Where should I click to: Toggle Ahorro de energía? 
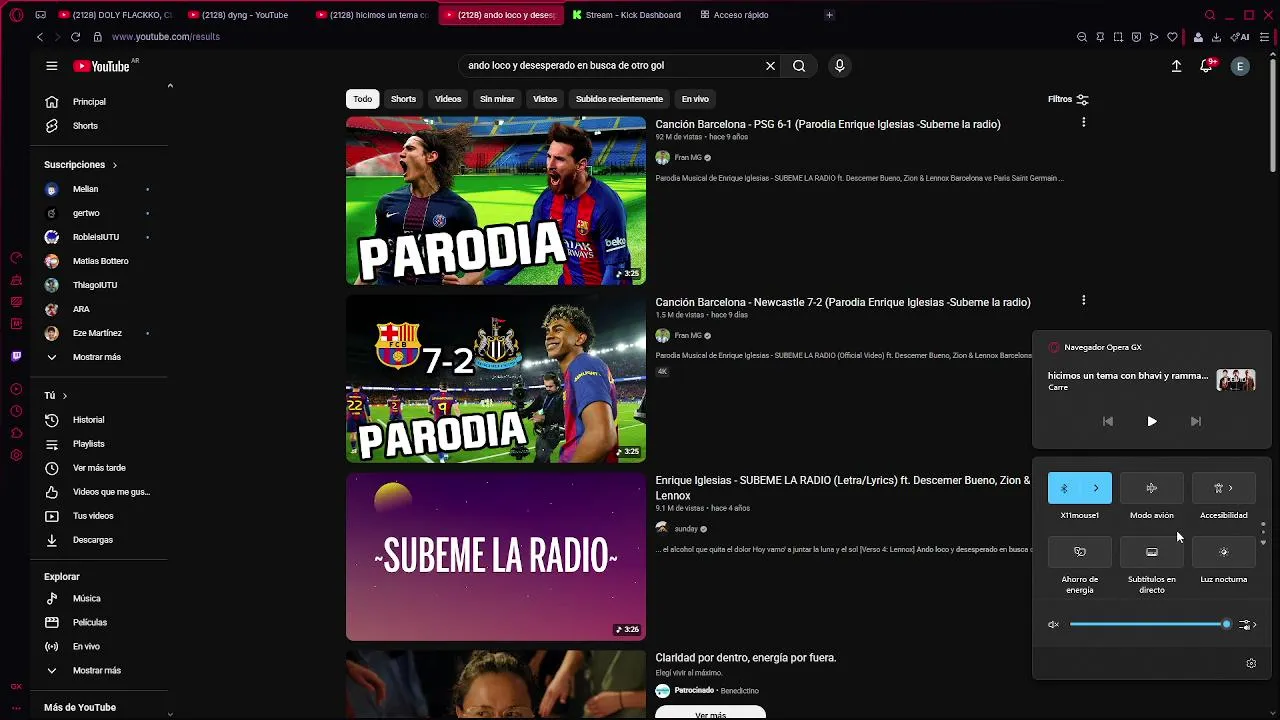tap(1080, 552)
